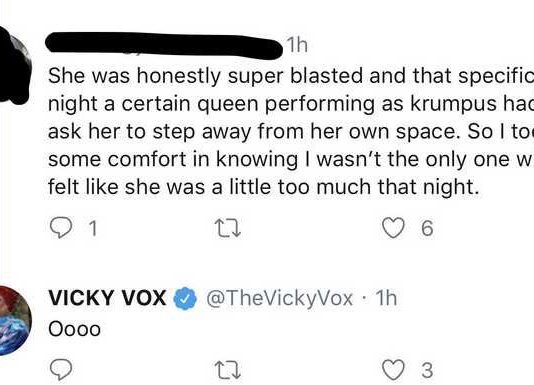This screenshot has height=385, width=534.
Task: Open the first tweet author's avatar
Action: click(x=14, y=65)
